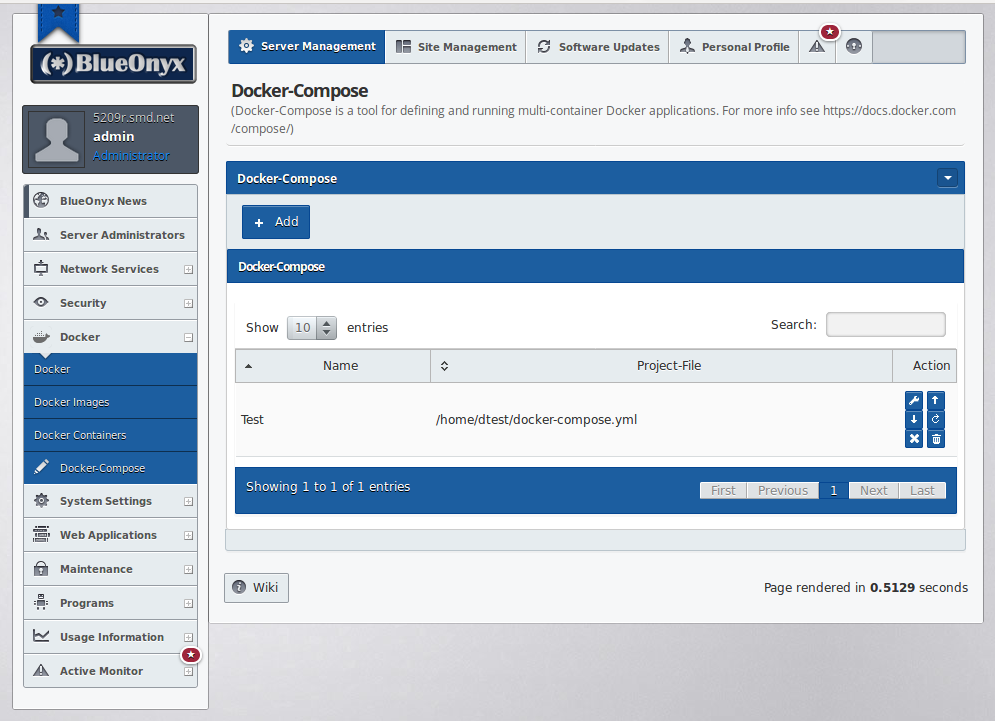Expand the Web Applications menu
The height and width of the screenshot is (721, 995).
[110, 535]
